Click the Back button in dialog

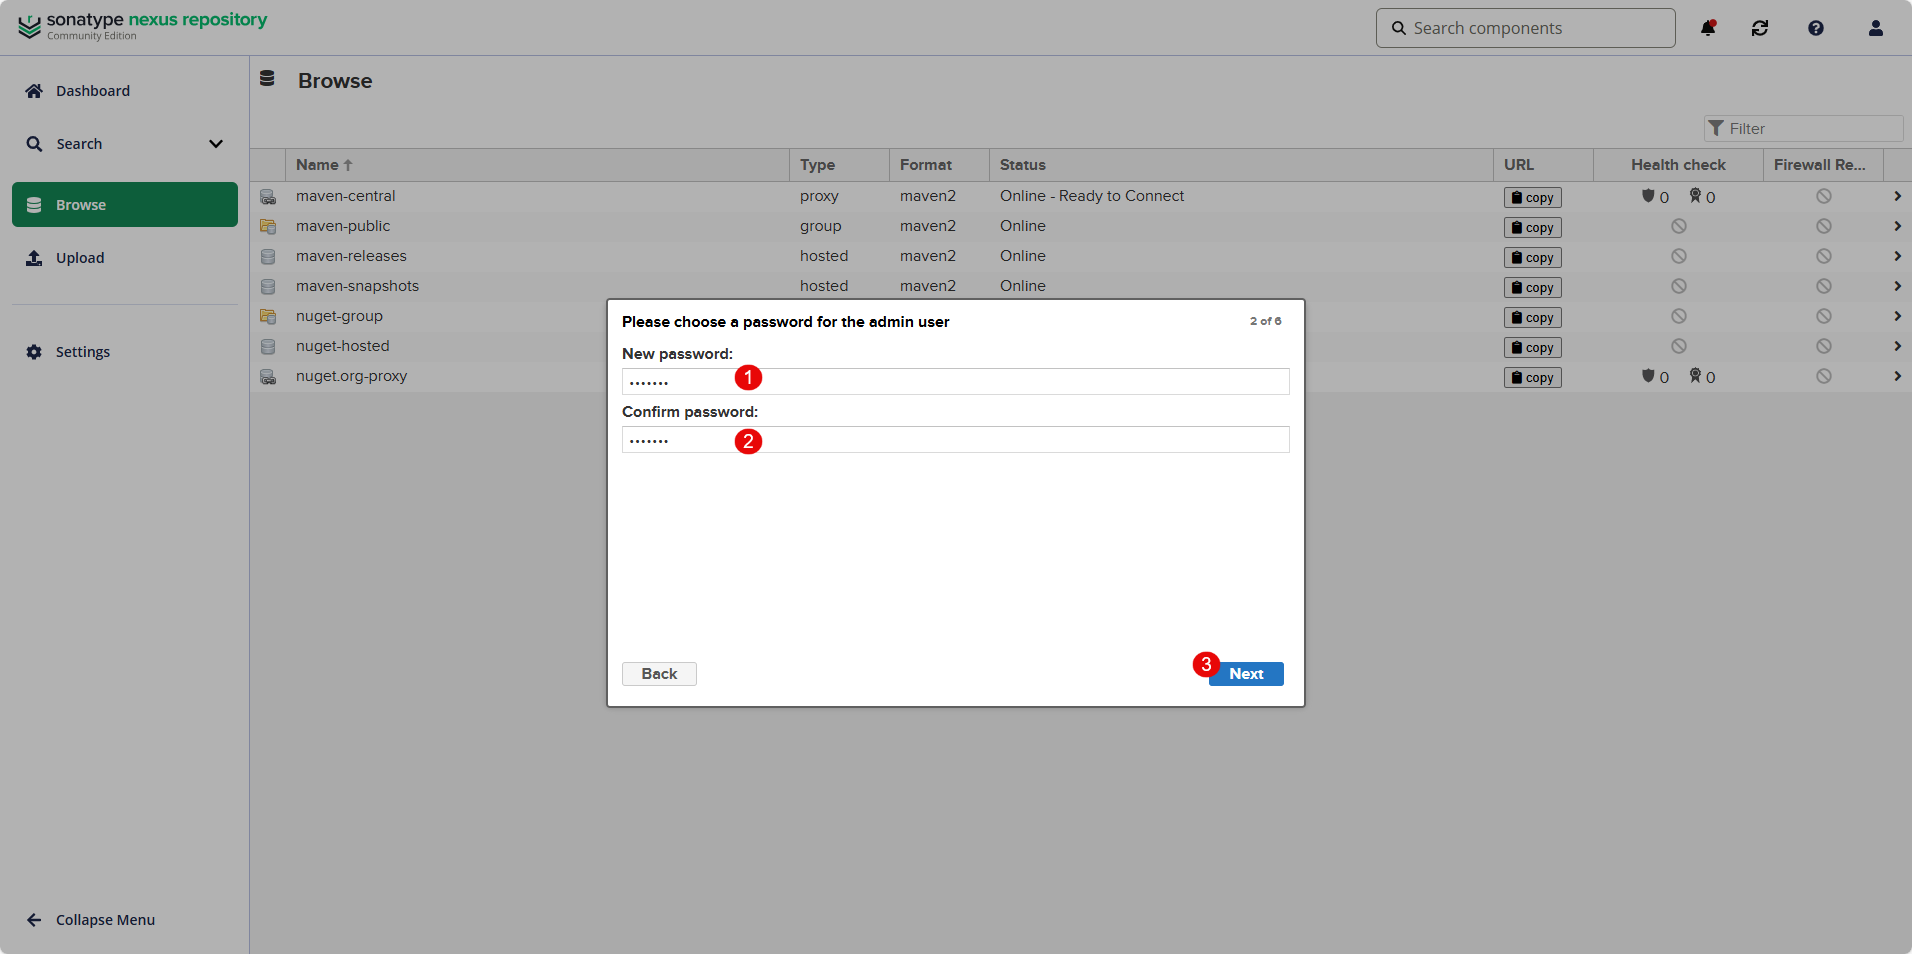tap(659, 674)
